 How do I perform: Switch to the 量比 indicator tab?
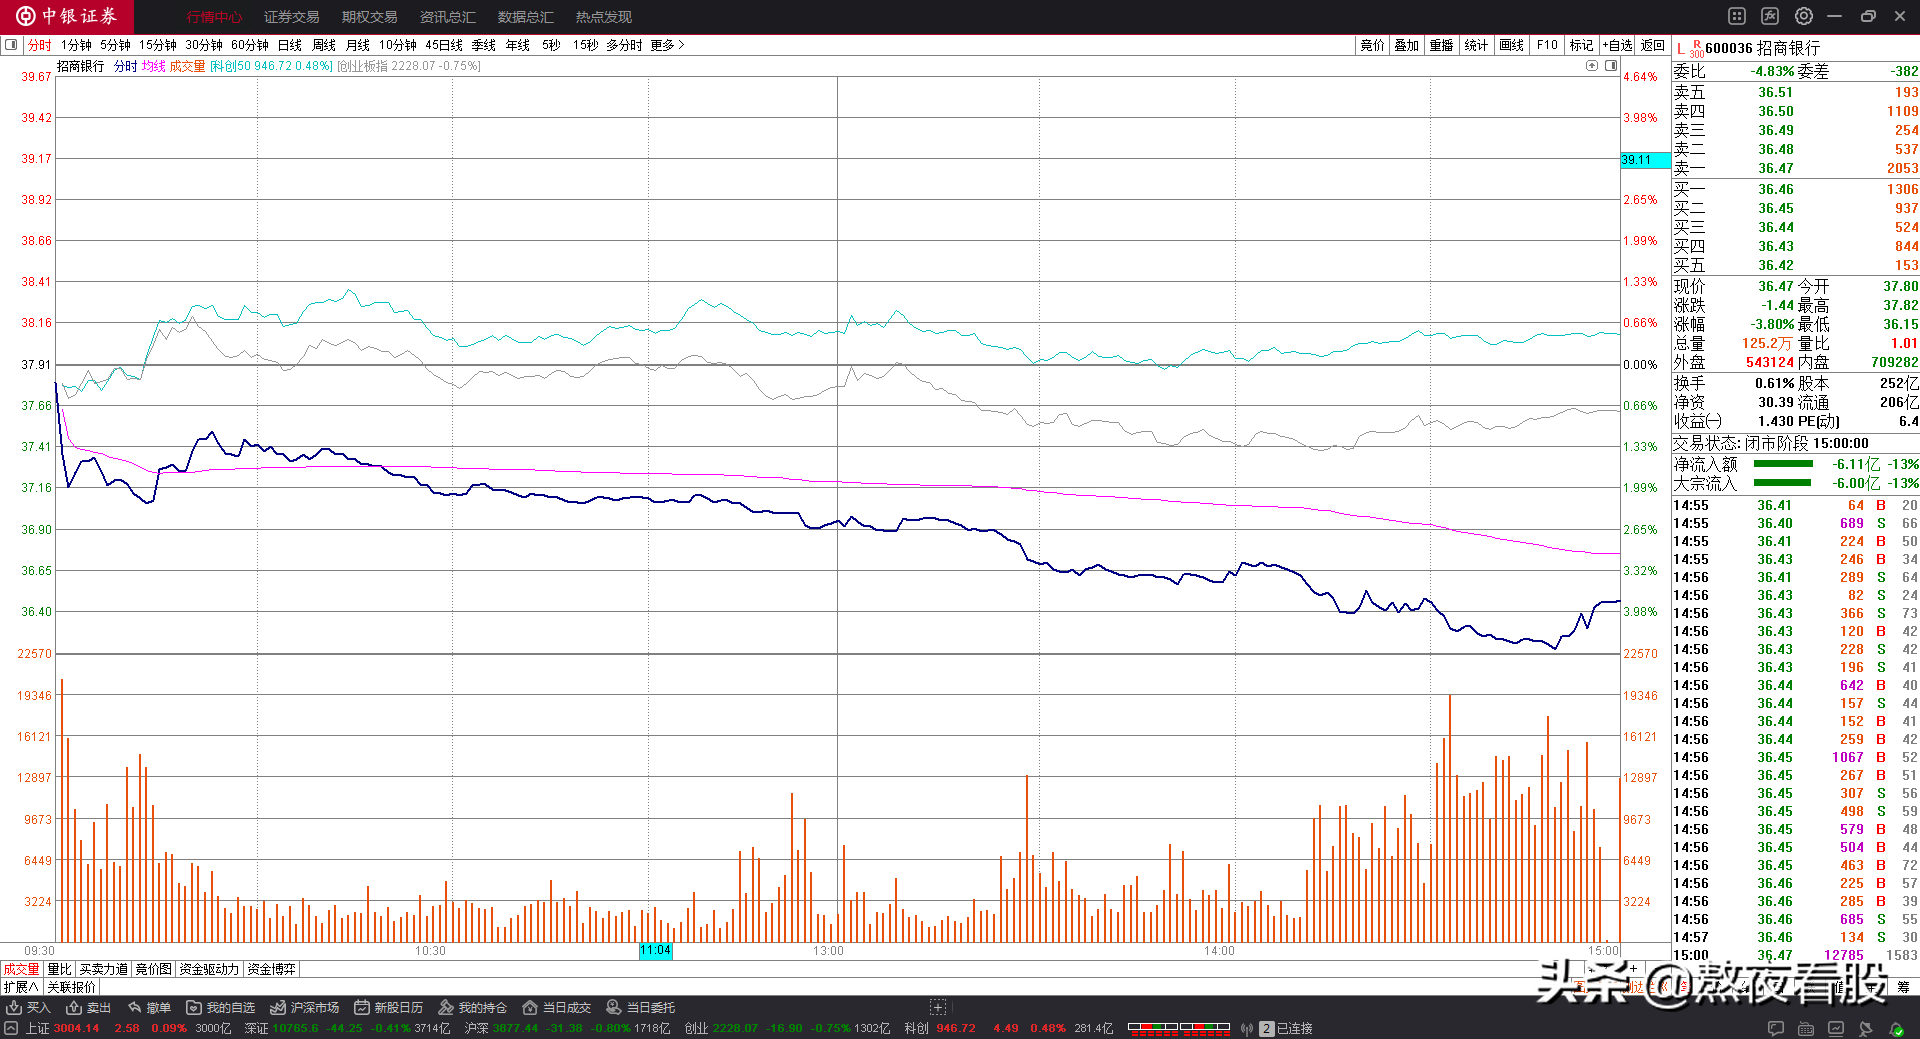(x=60, y=969)
